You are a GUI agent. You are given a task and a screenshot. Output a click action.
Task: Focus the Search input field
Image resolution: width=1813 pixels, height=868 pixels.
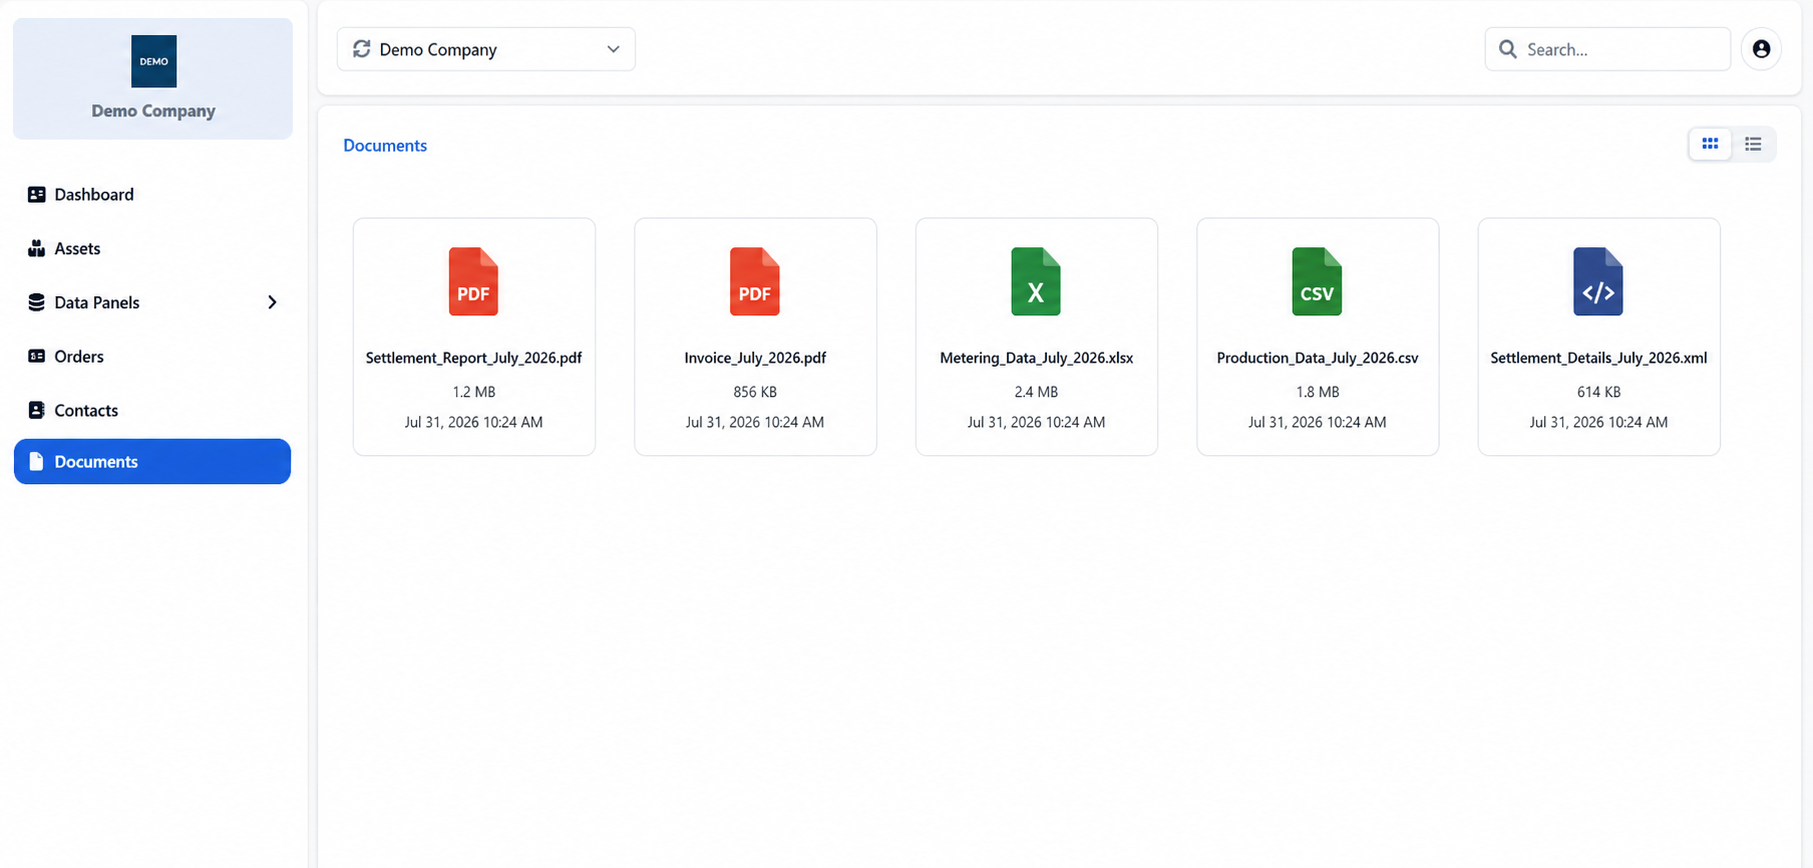click(1607, 49)
